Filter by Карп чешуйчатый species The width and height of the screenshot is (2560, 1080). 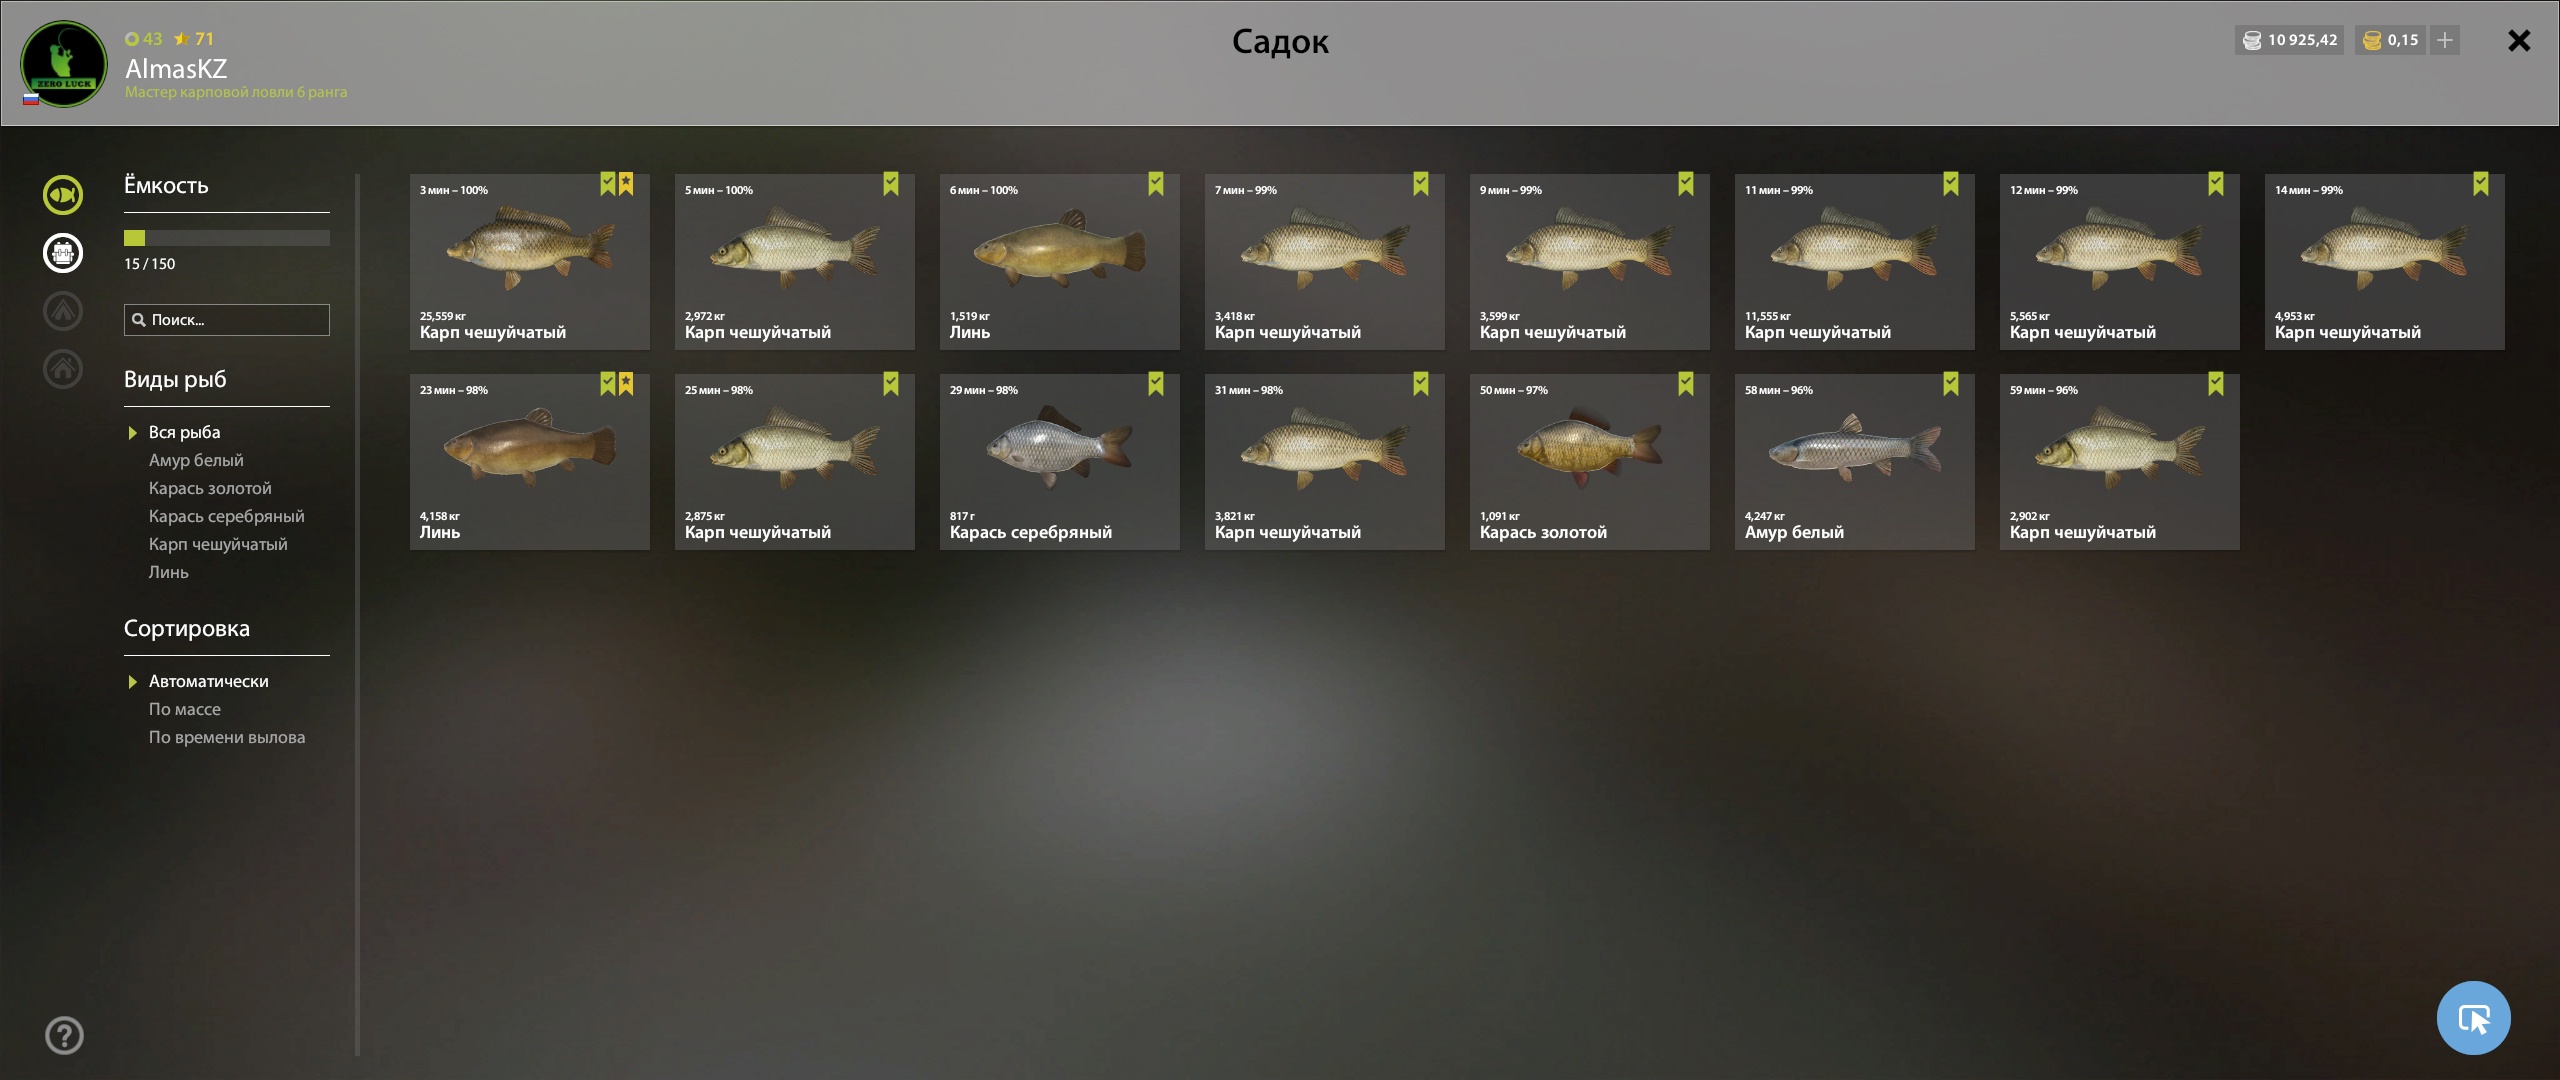[x=218, y=544]
